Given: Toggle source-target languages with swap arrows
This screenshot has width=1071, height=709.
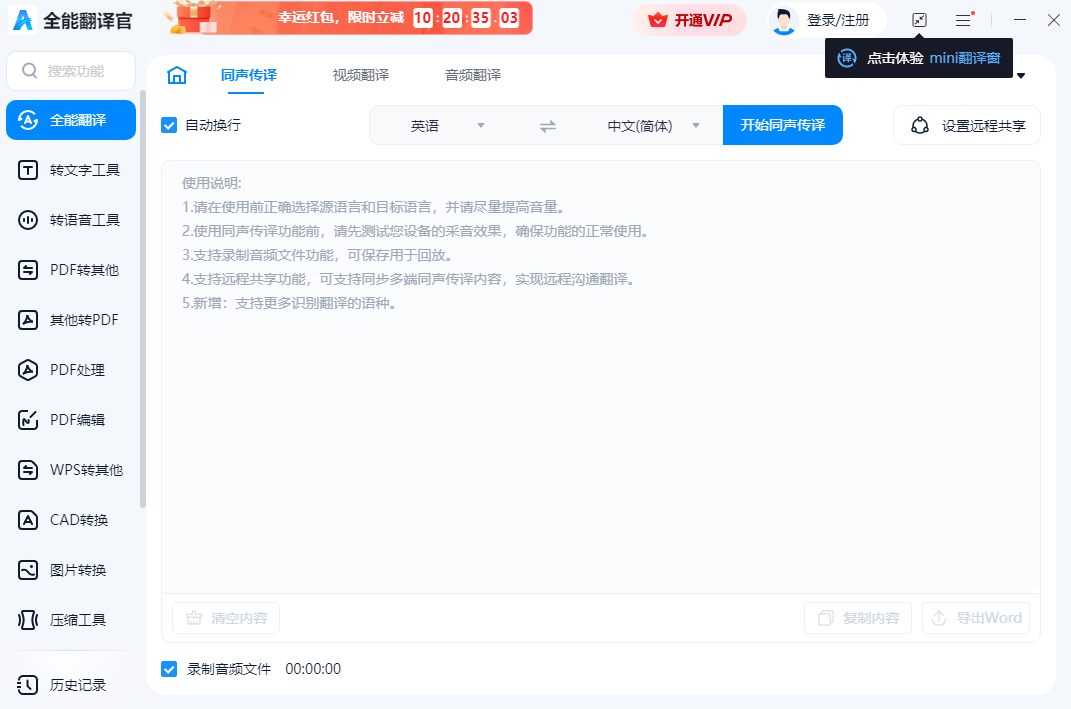Looking at the screenshot, I should [546, 125].
